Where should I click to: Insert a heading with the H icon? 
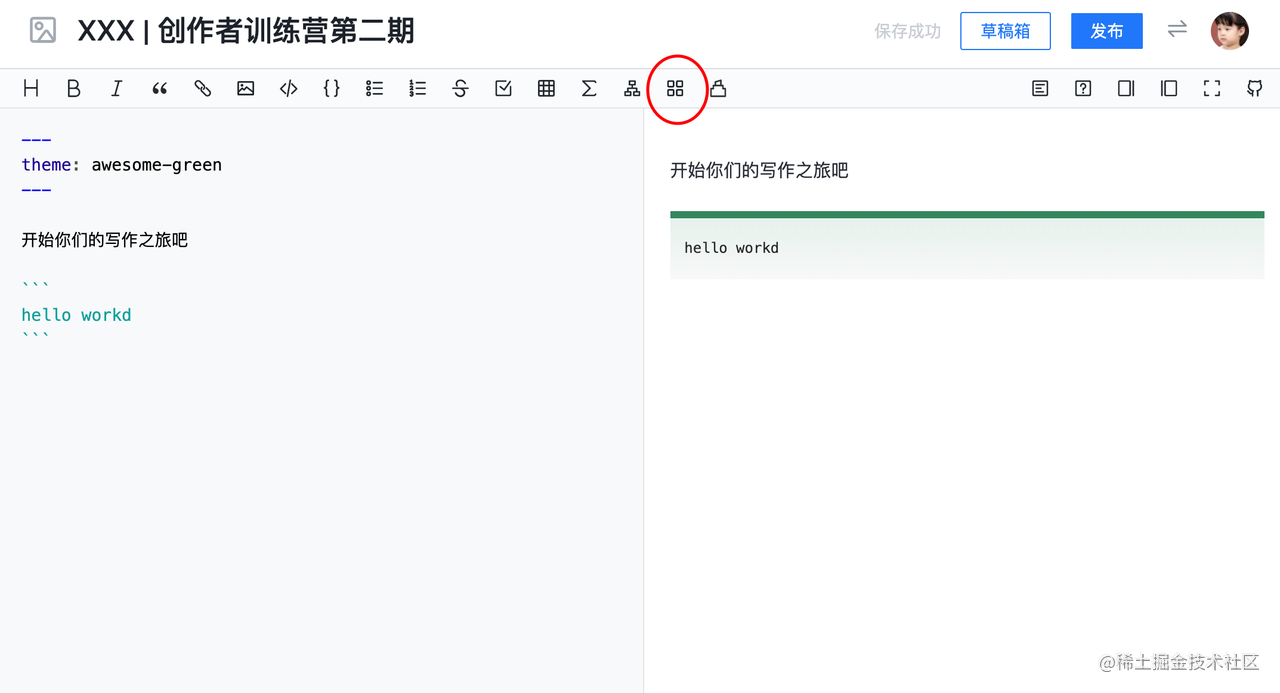click(x=31, y=89)
